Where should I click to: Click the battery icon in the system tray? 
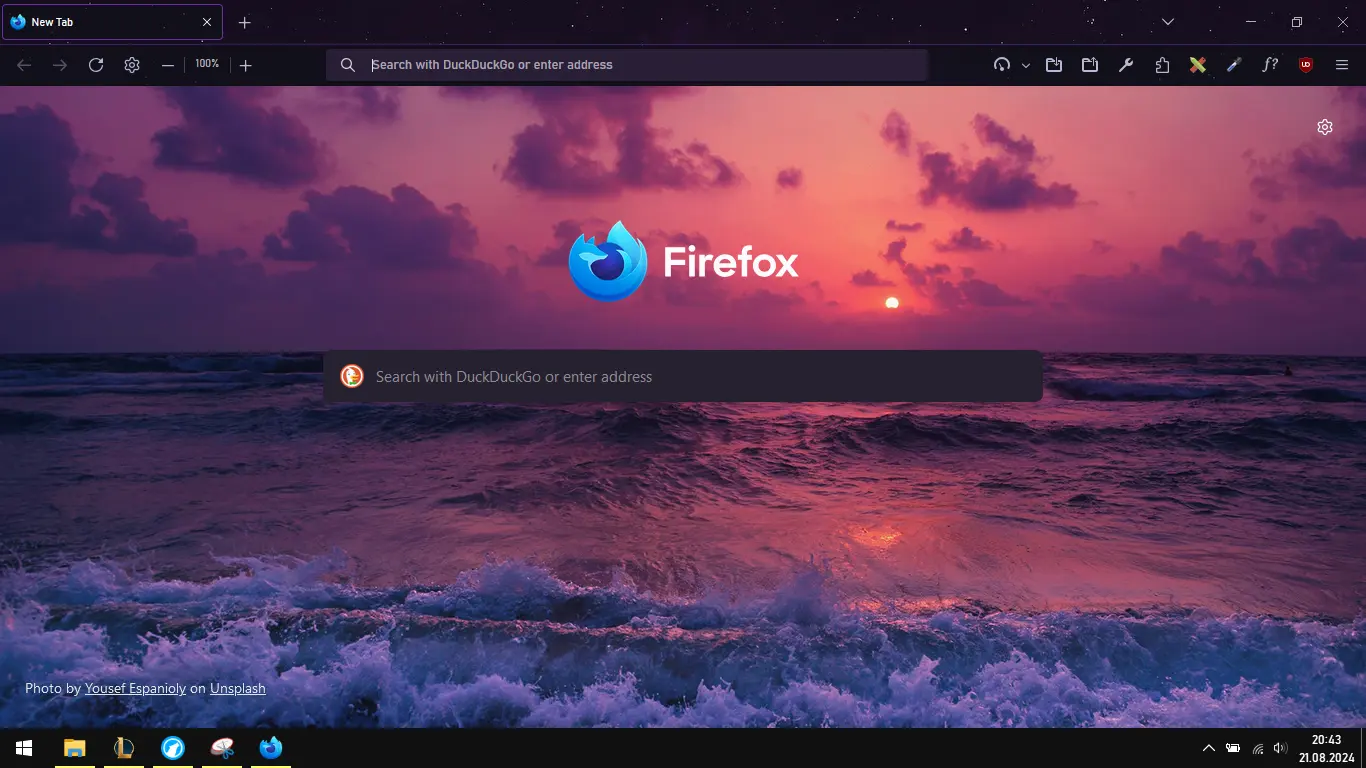(x=1233, y=748)
